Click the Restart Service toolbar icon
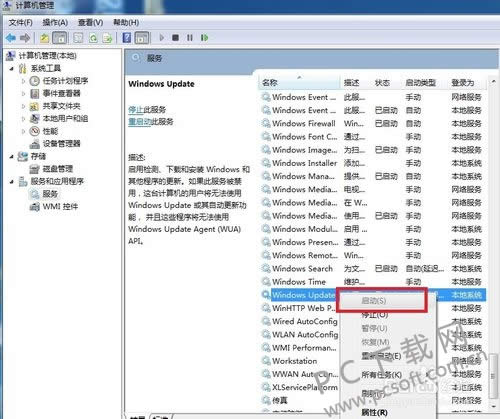Viewport: 500px width, 419px height. point(204,38)
